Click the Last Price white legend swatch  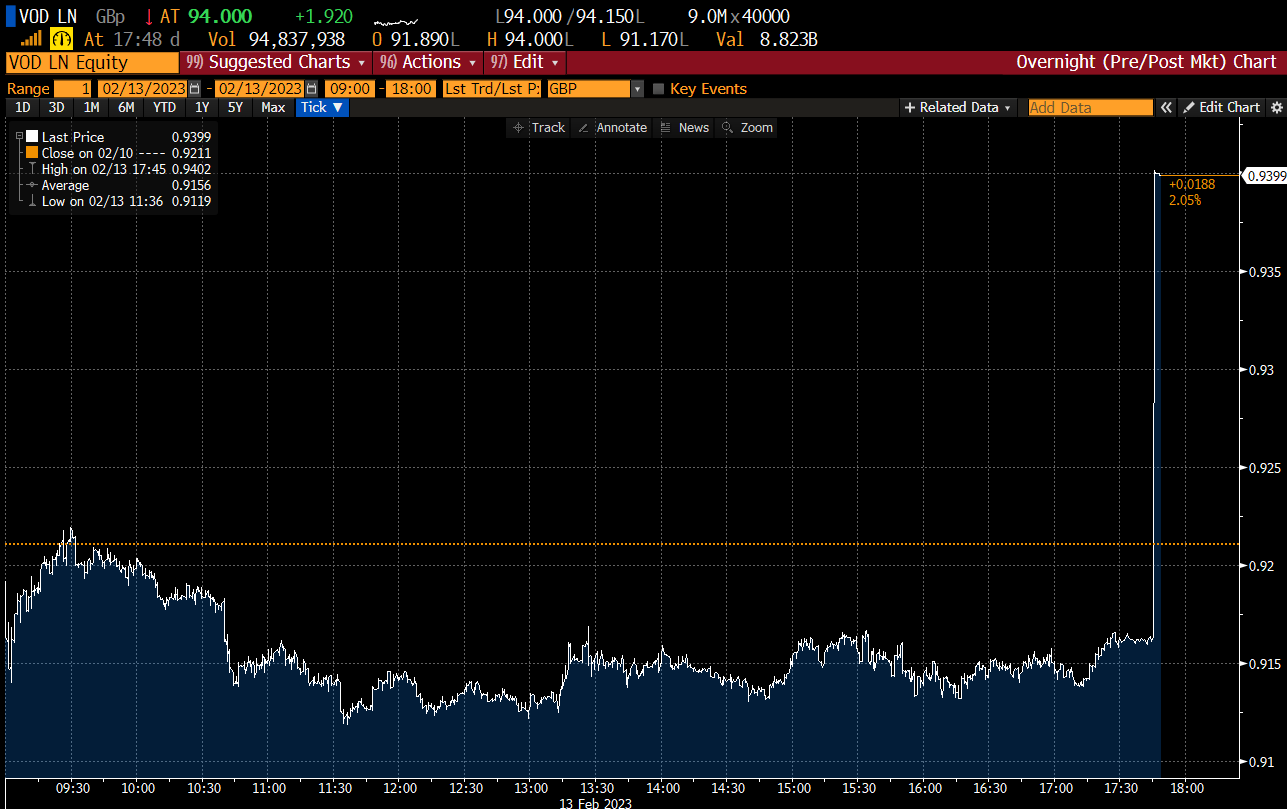32,137
